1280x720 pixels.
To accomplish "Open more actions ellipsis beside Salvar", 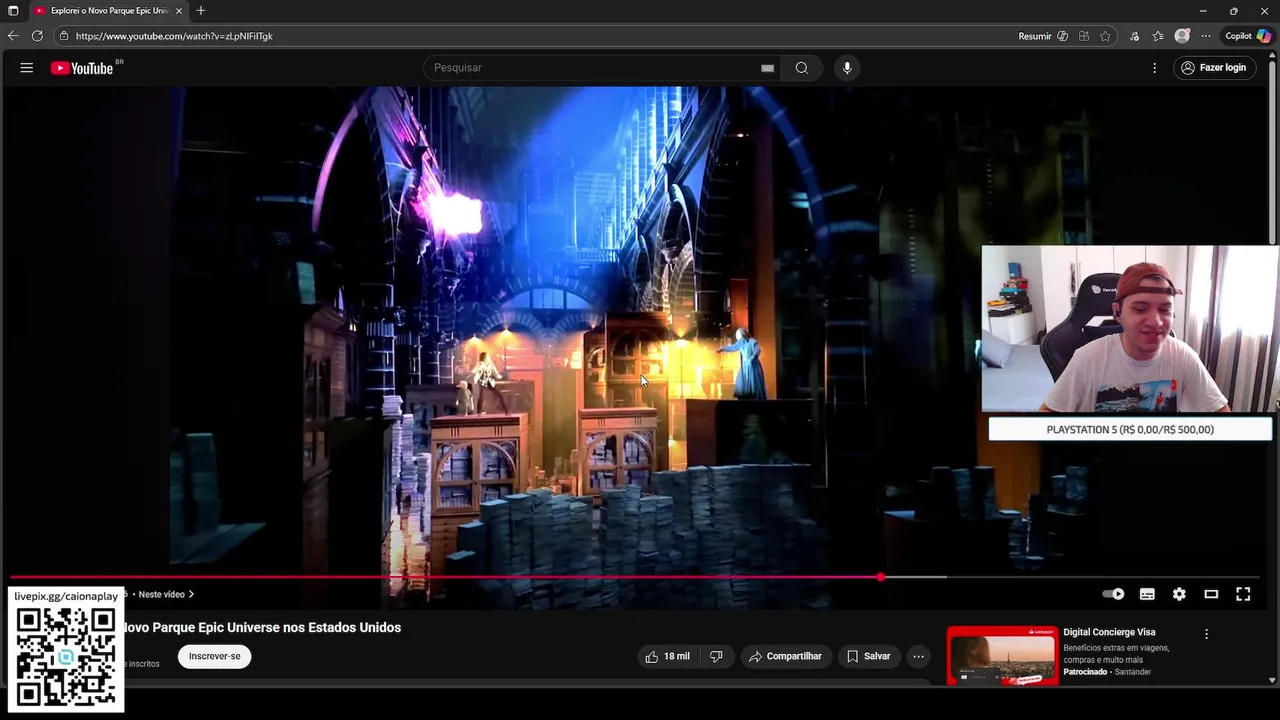I will 918,656.
